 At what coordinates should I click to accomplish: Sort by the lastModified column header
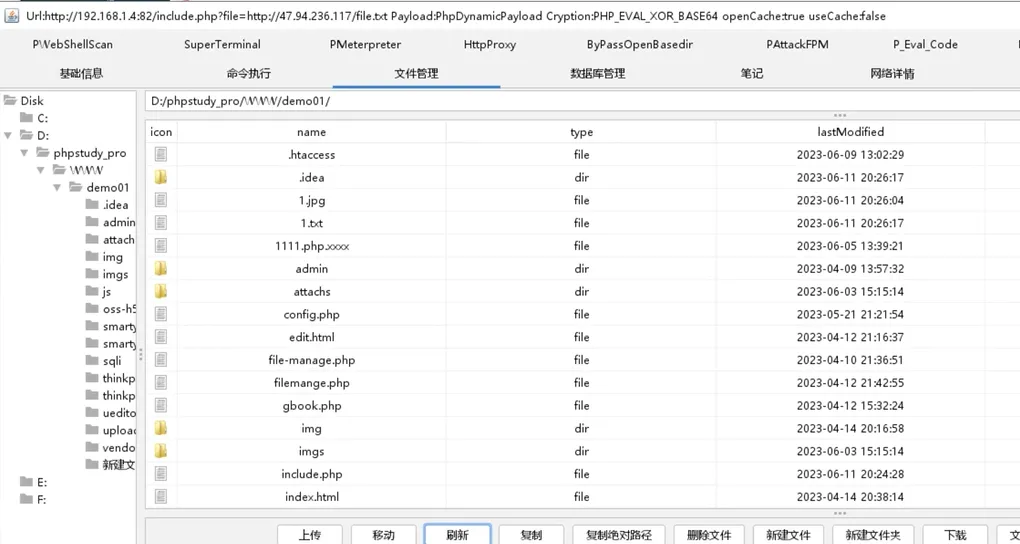(850, 132)
